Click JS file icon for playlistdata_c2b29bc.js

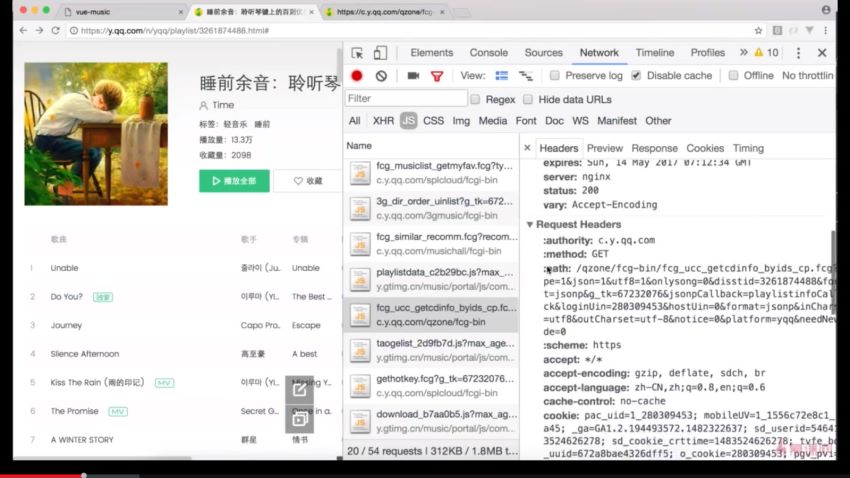(360, 280)
